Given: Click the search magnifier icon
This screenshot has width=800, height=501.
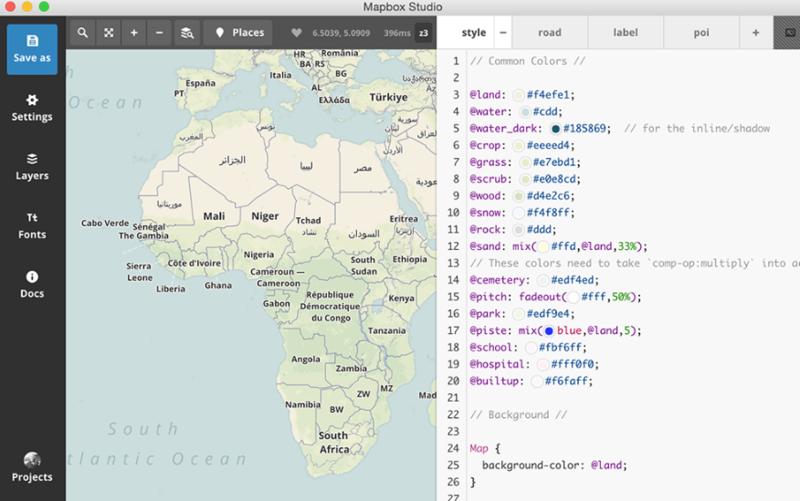Looking at the screenshot, I should pyautogui.click(x=83, y=33).
